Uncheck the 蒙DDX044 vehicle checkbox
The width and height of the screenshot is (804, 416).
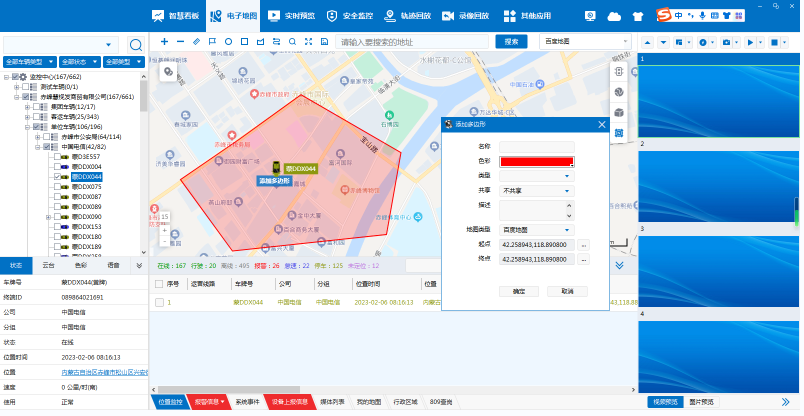[x=56, y=177]
